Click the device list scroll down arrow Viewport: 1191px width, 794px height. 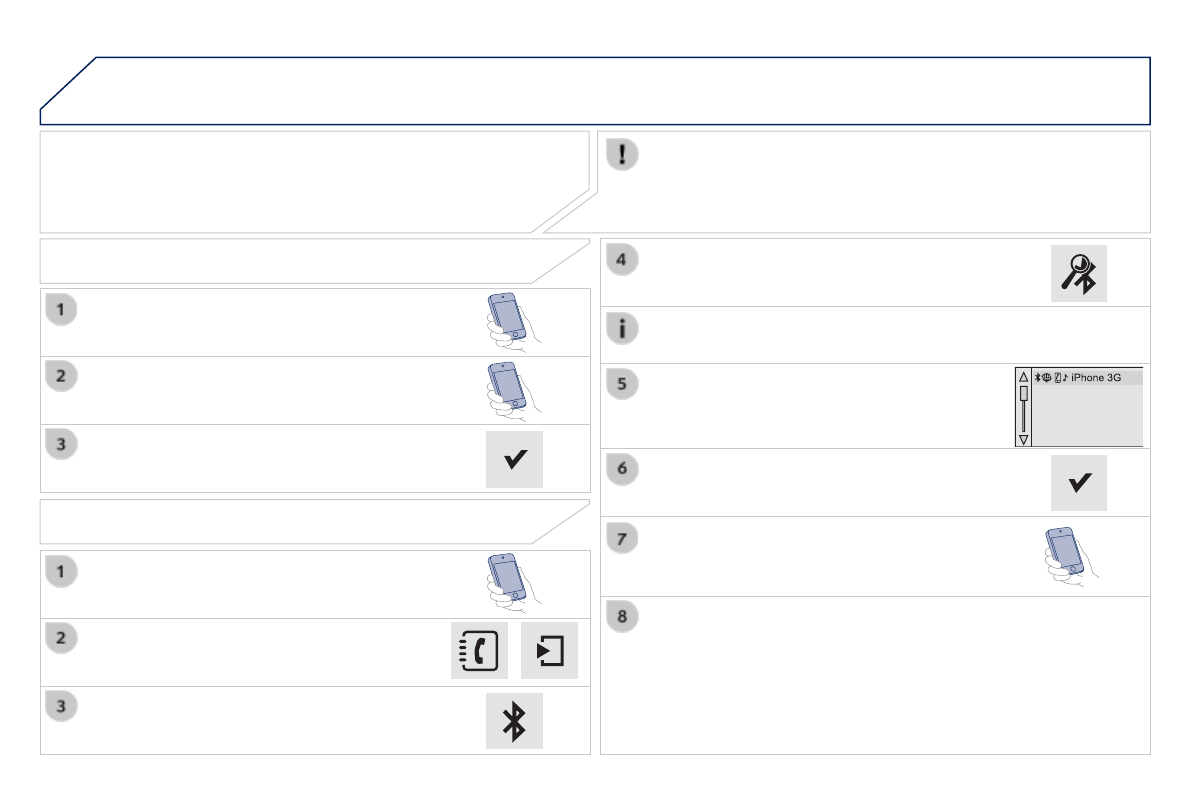[1022, 439]
